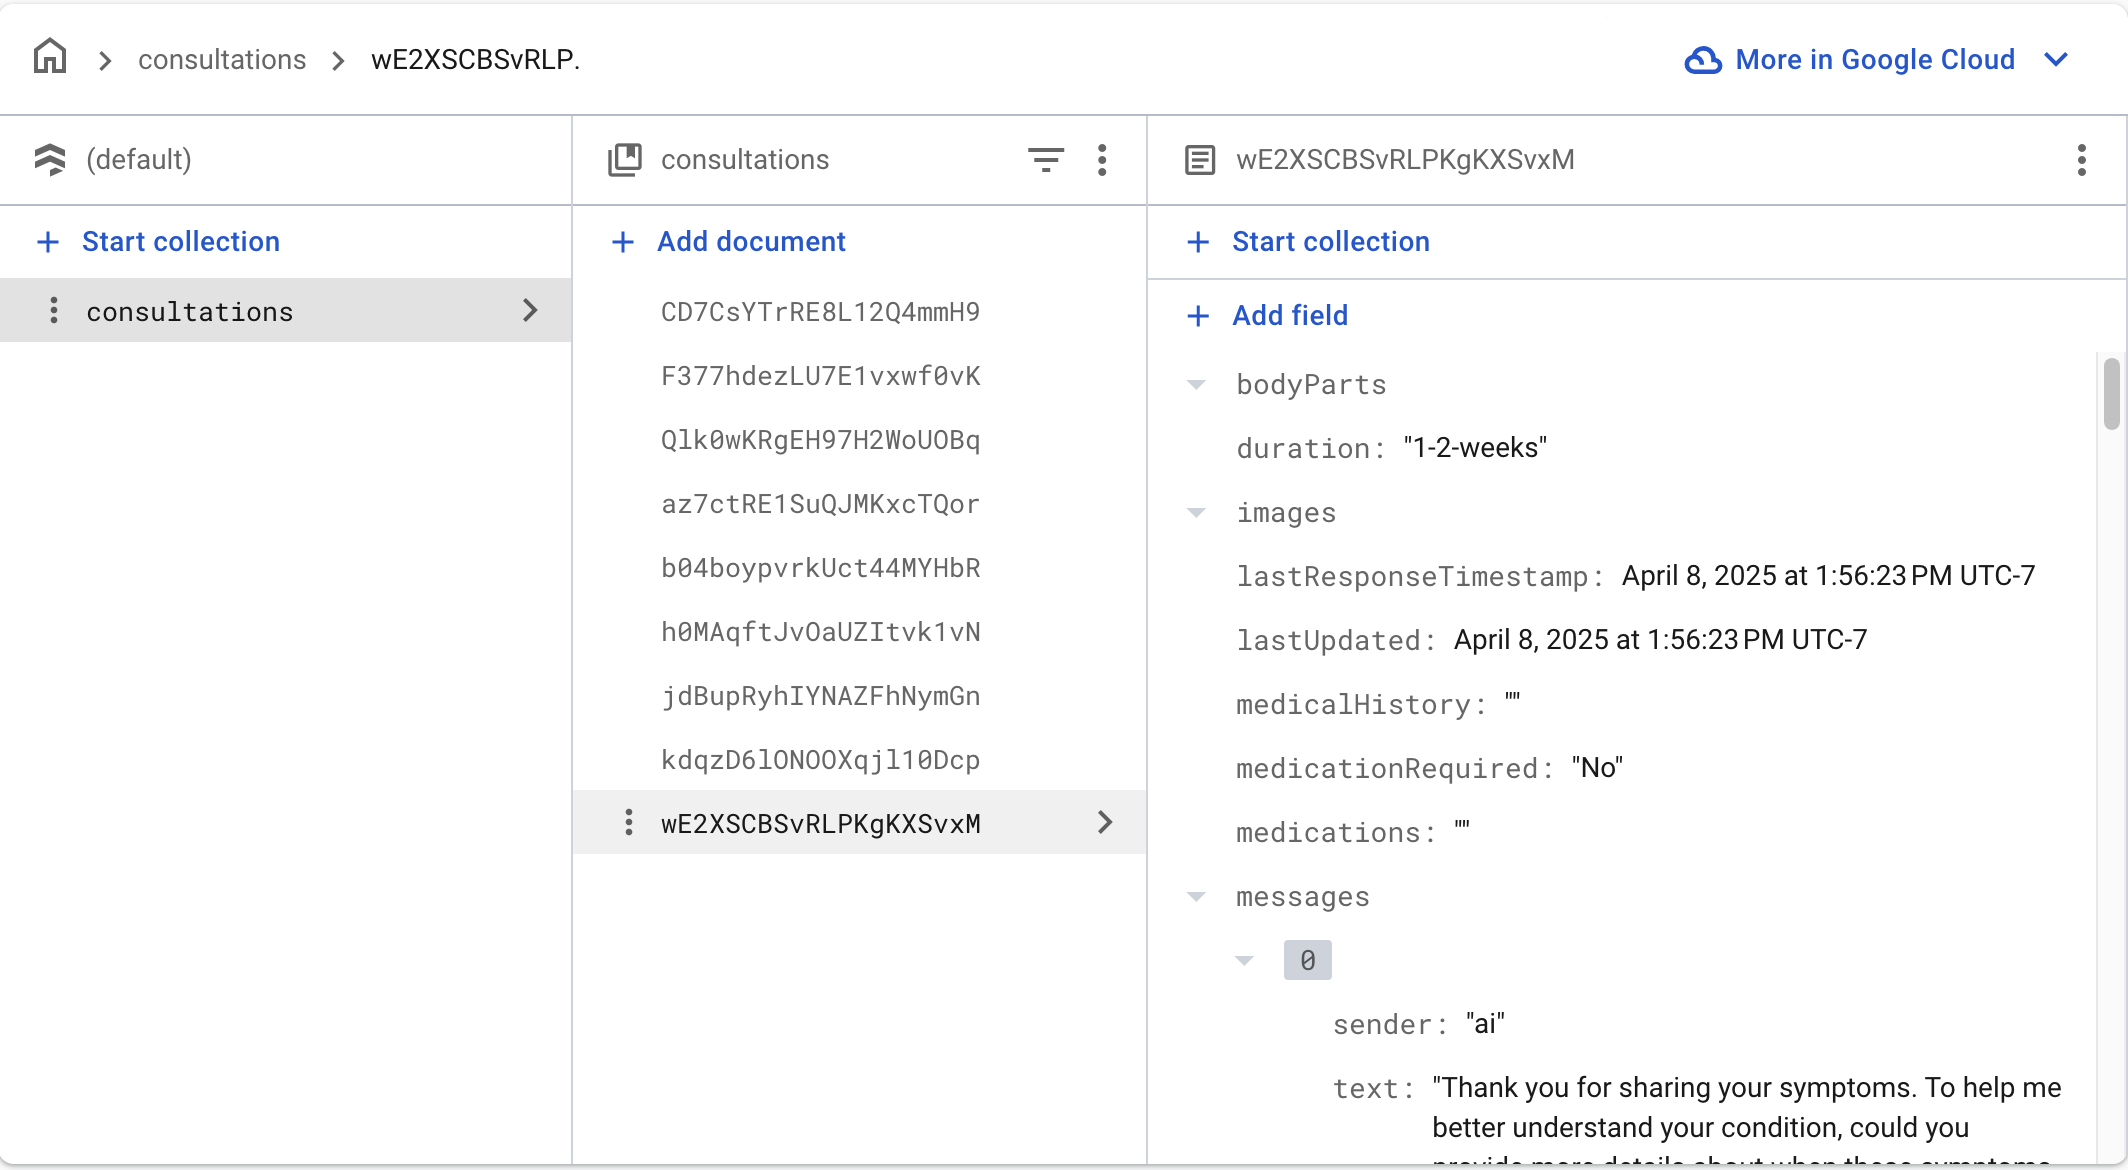Click the plus icon beside Add field
Viewport: 2128px width, 1170px height.
(x=1198, y=316)
